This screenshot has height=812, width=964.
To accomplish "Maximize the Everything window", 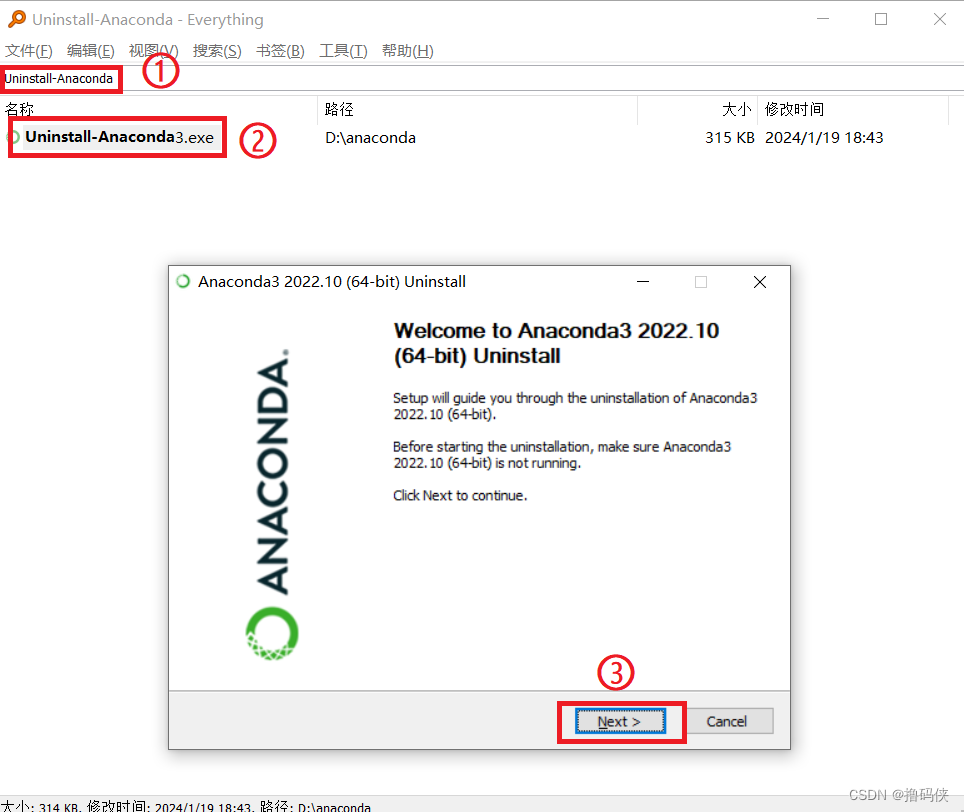I will click(881, 19).
